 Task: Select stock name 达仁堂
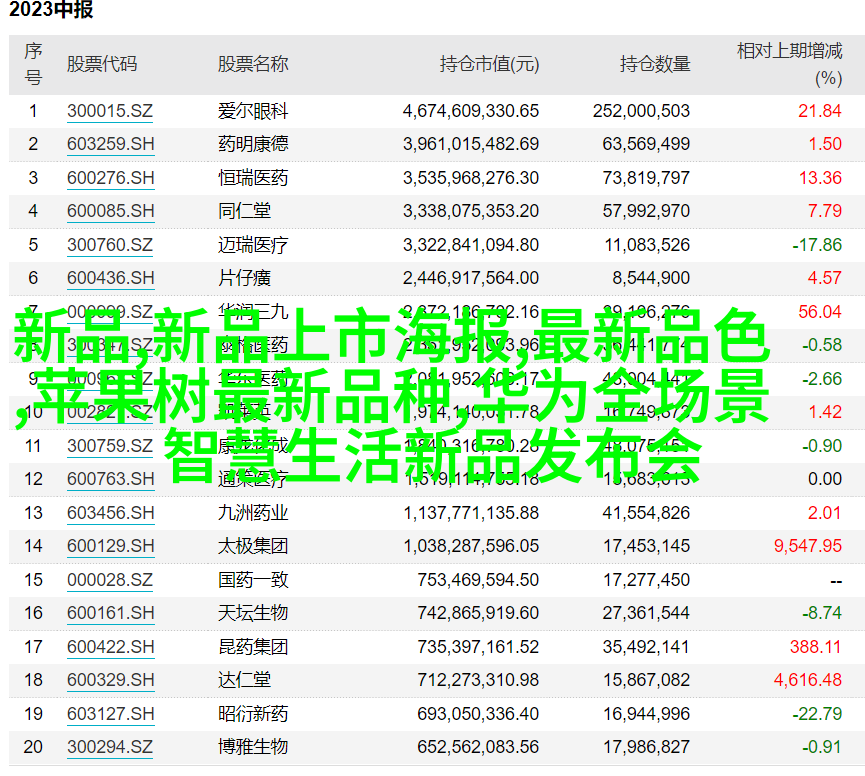point(244,680)
